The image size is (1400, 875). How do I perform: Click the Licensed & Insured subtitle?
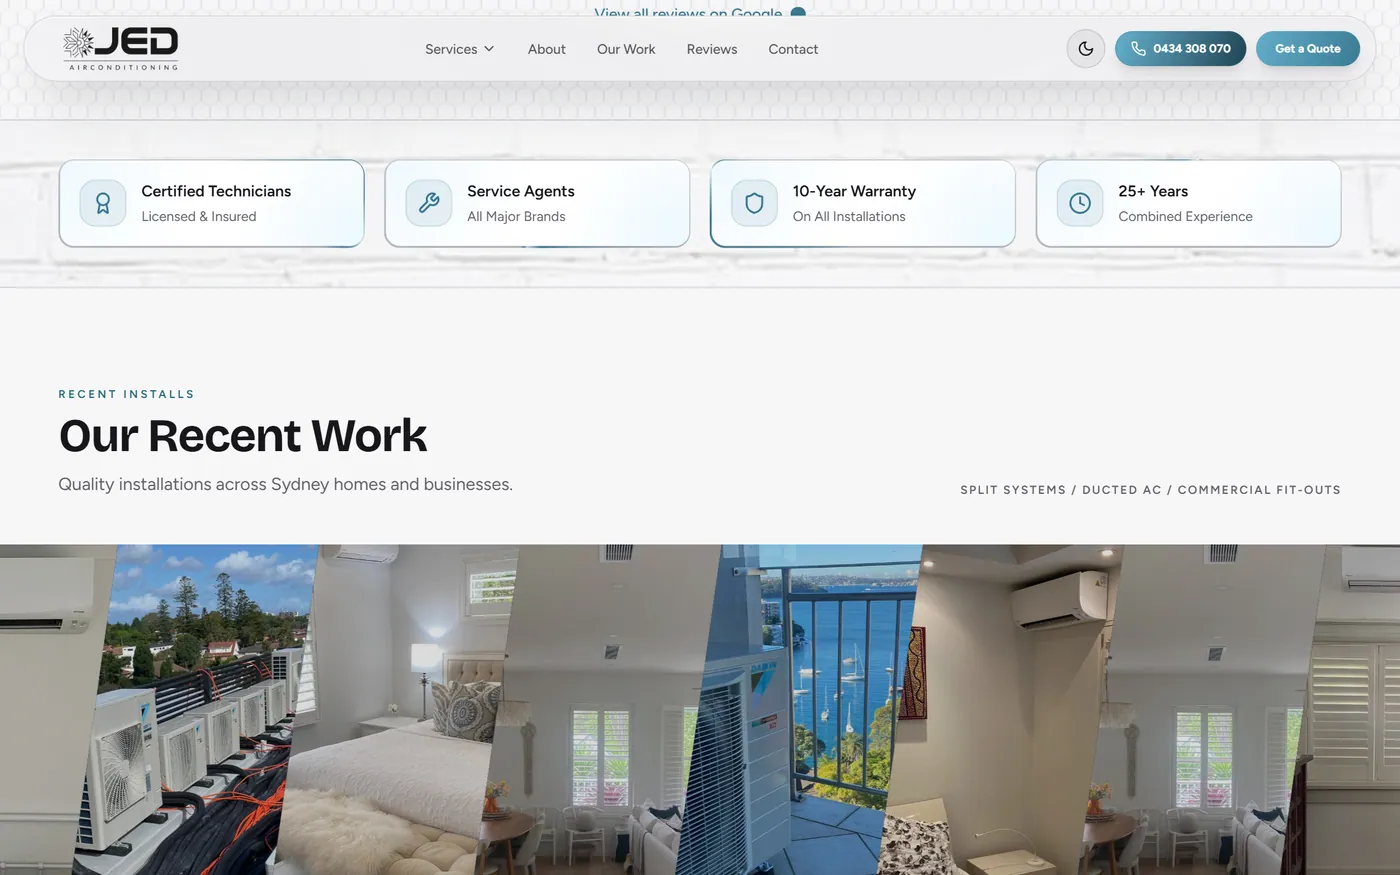[x=199, y=216]
